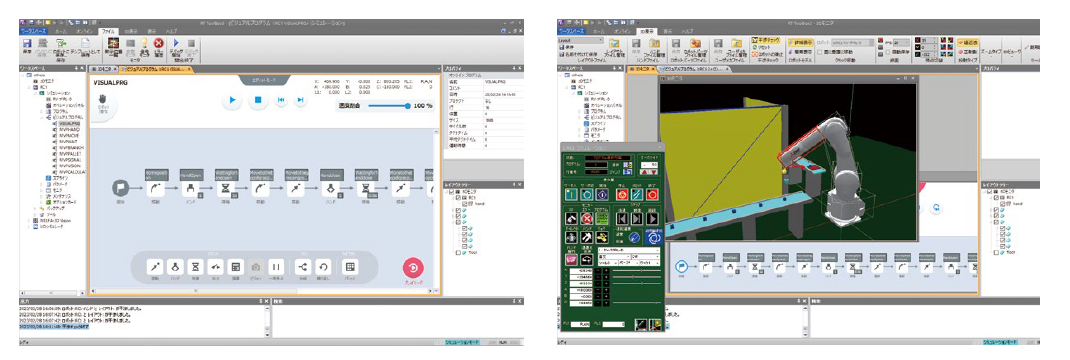Click ワークスペース button in left window
This screenshot has width=1070, height=360.
(33, 31)
